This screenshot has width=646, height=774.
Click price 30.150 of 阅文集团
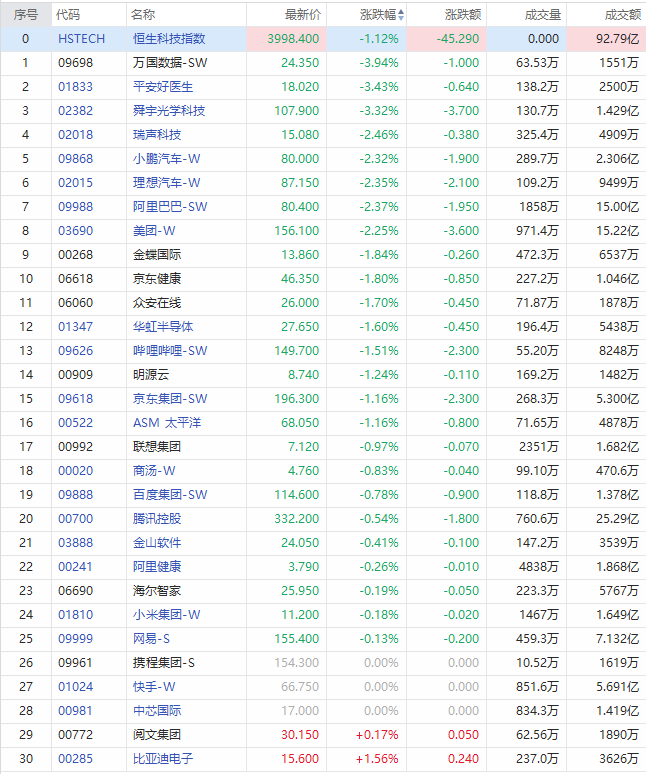[300, 735]
